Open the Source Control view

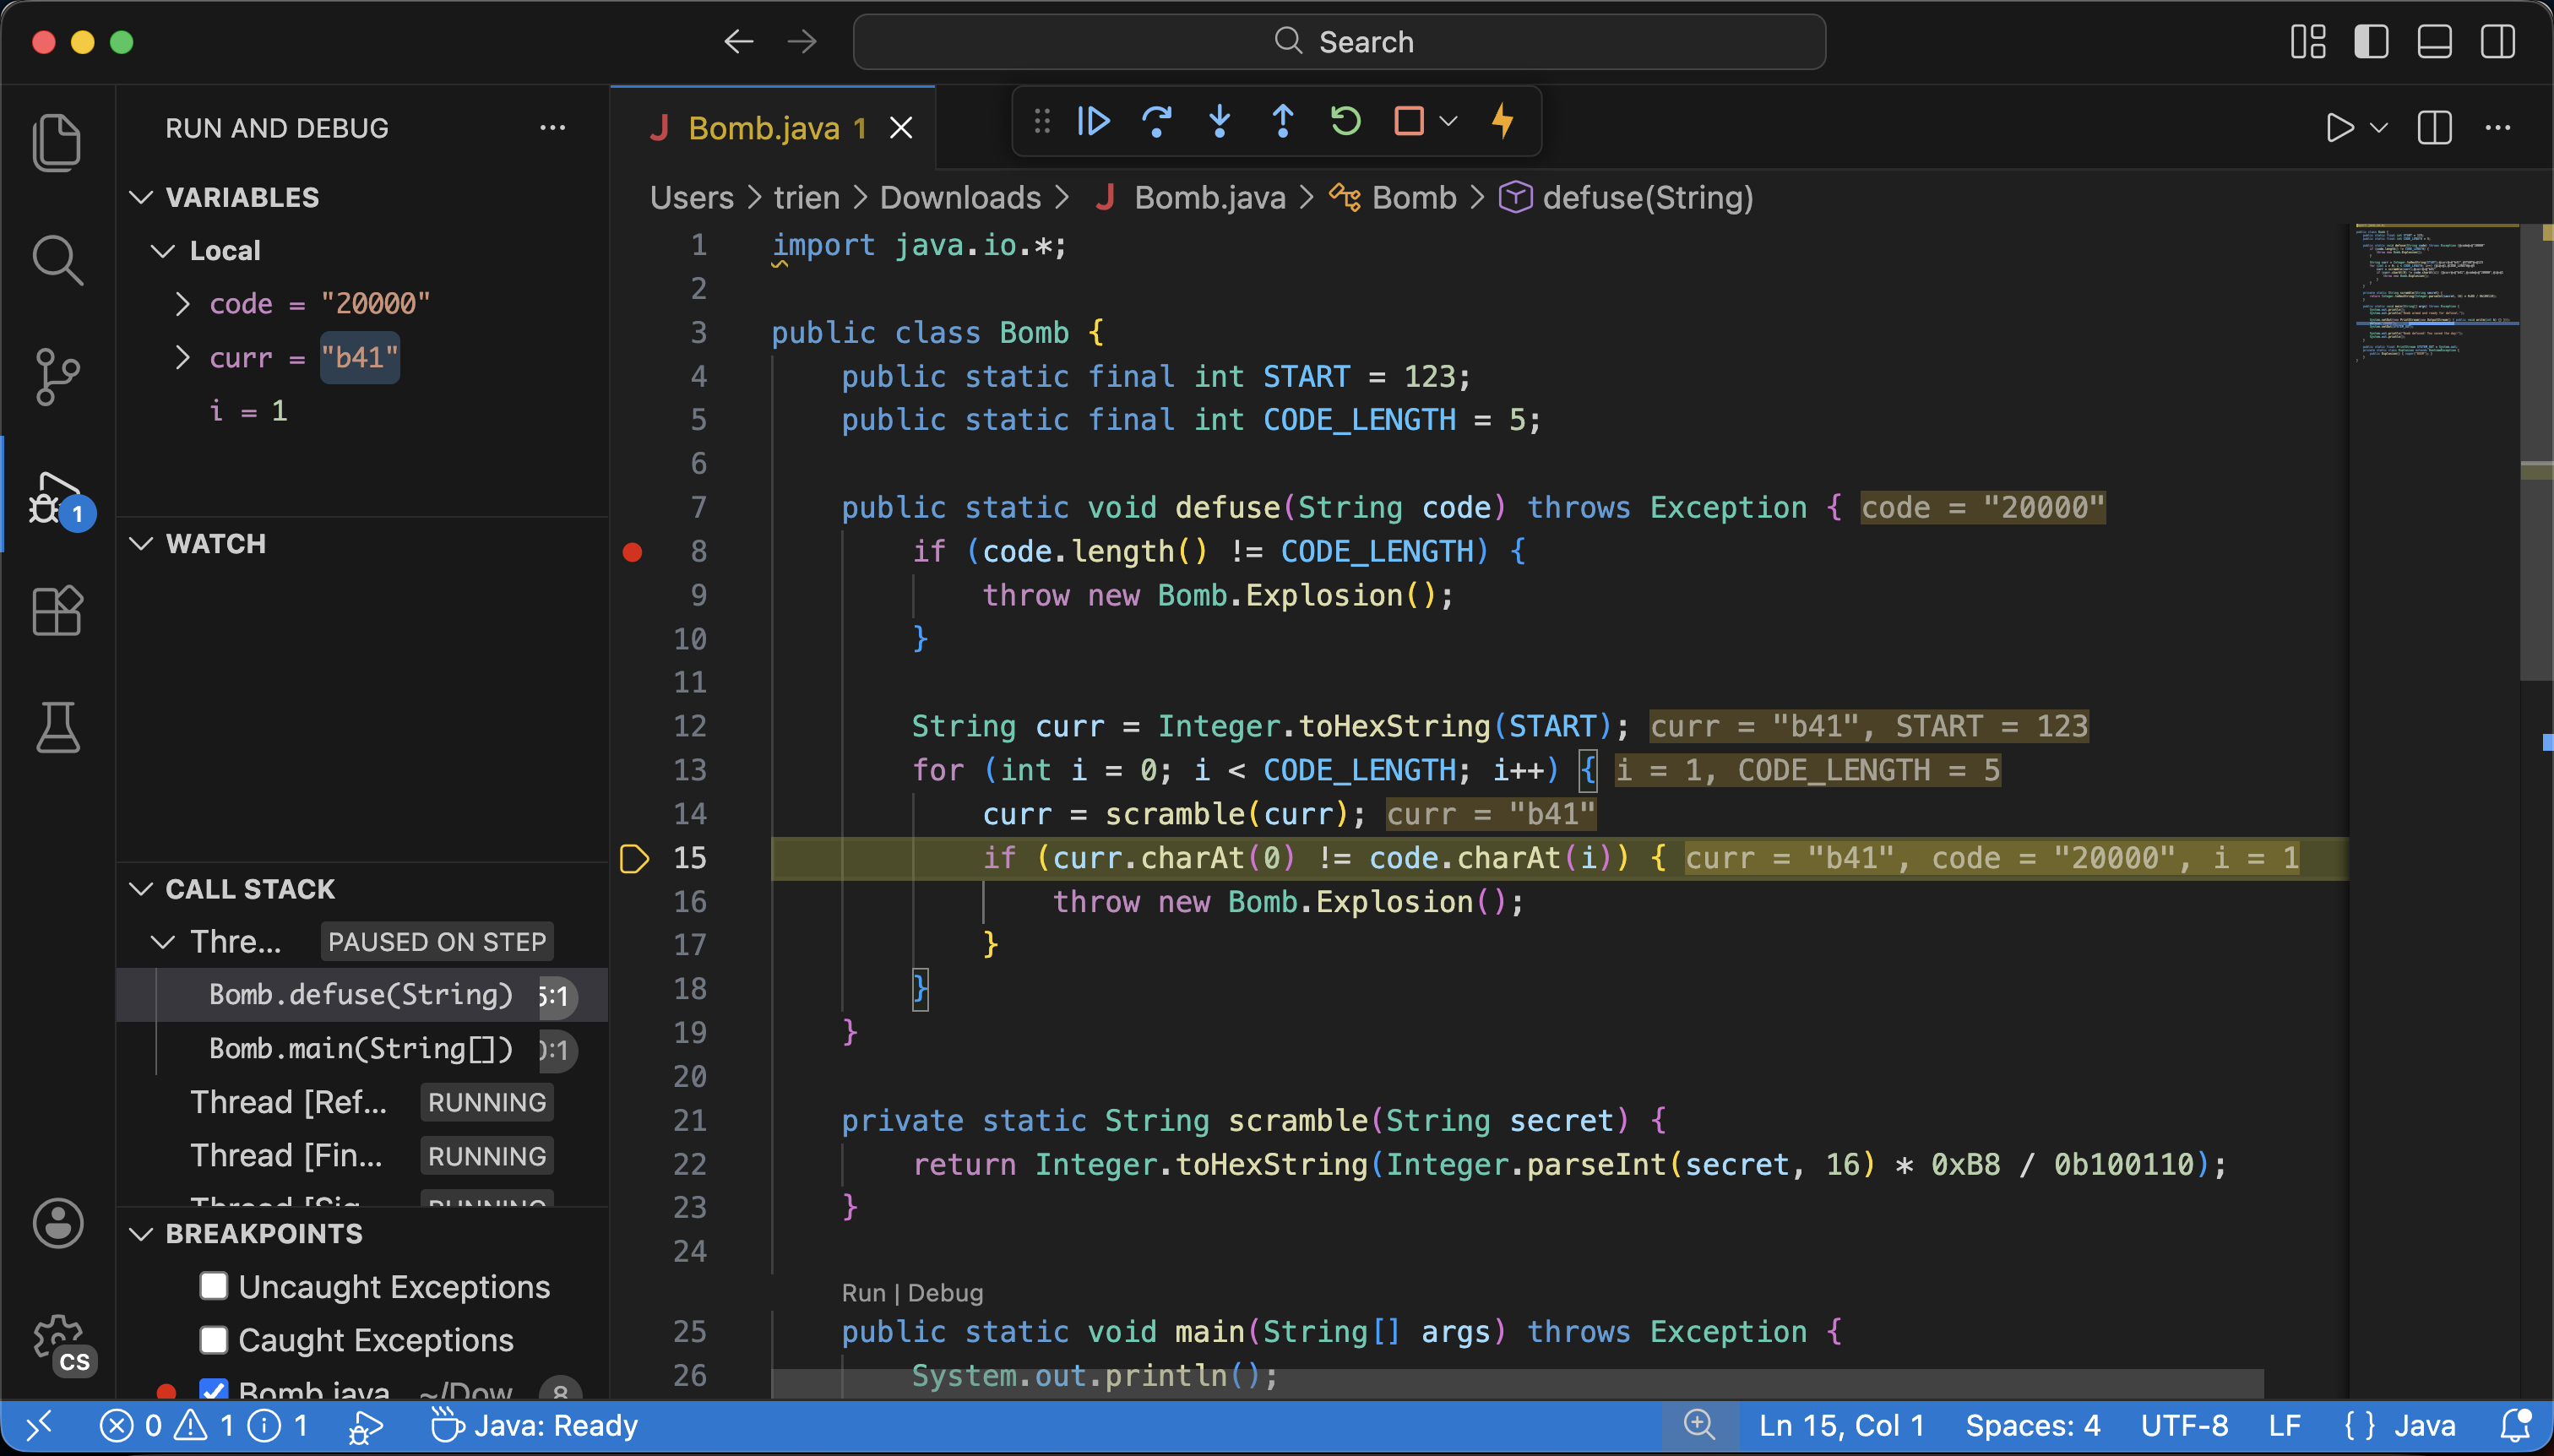(57, 376)
